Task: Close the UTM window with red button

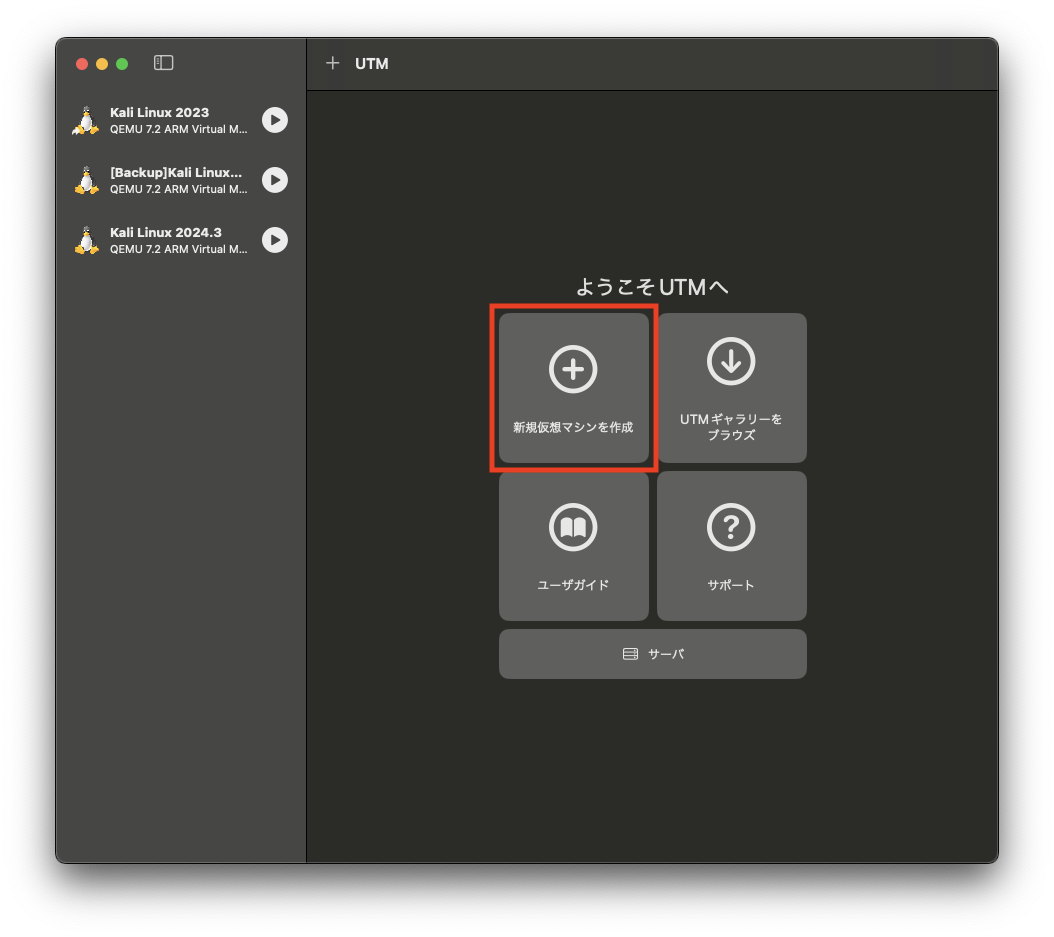Action: point(82,64)
